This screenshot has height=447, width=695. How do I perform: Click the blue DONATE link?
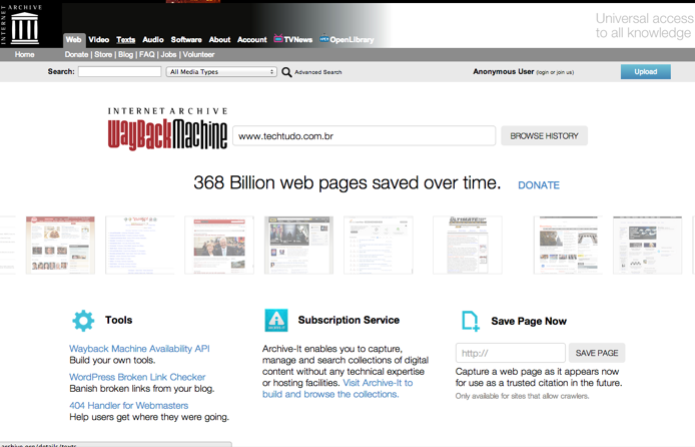click(539, 185)
